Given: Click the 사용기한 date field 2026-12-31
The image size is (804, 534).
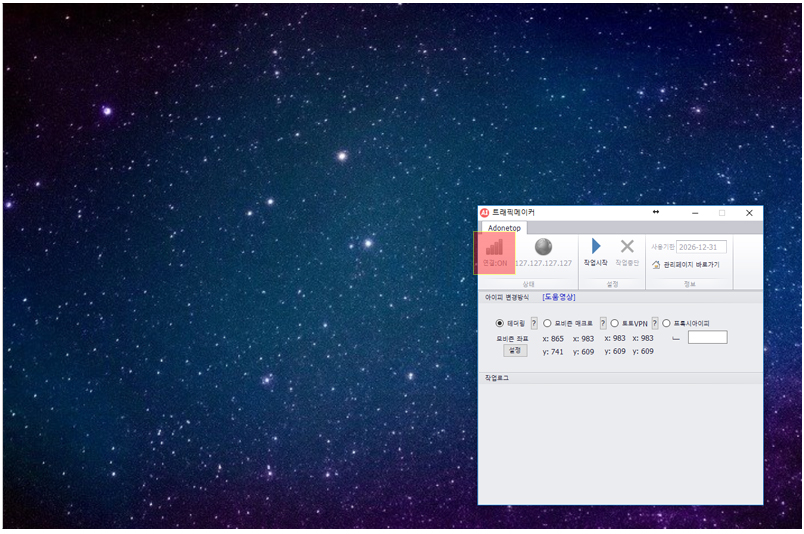Looking at the screenshot, I should pos(701,247).
